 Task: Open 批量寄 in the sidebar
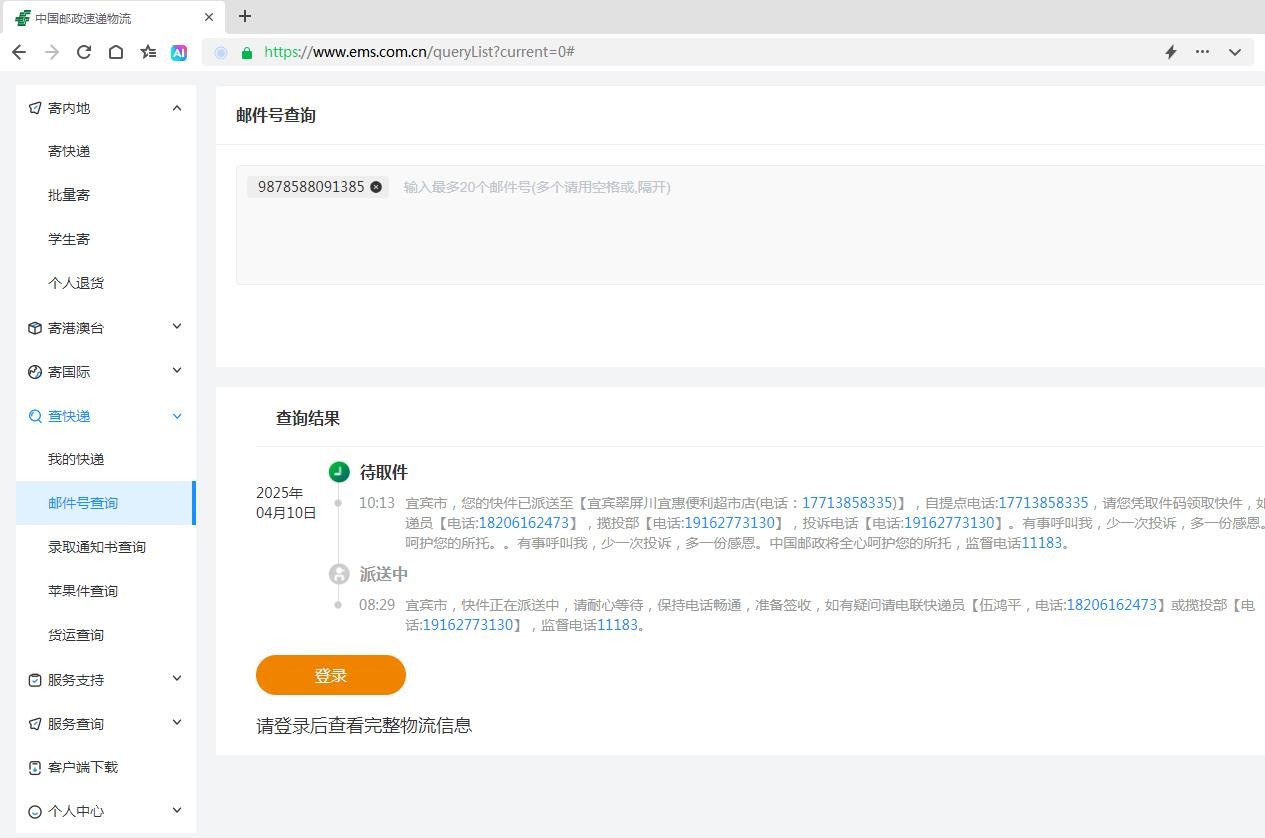coord(69,195)
